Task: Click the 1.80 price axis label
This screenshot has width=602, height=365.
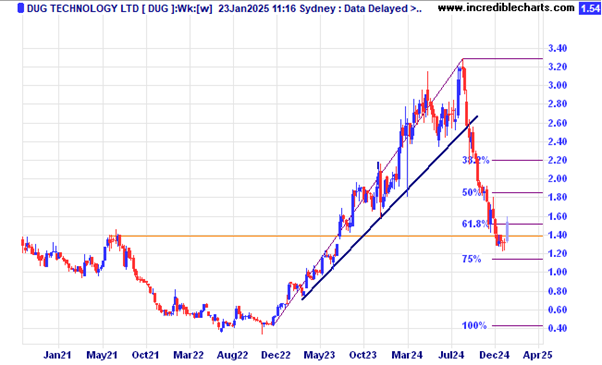Action: point(557,197)
